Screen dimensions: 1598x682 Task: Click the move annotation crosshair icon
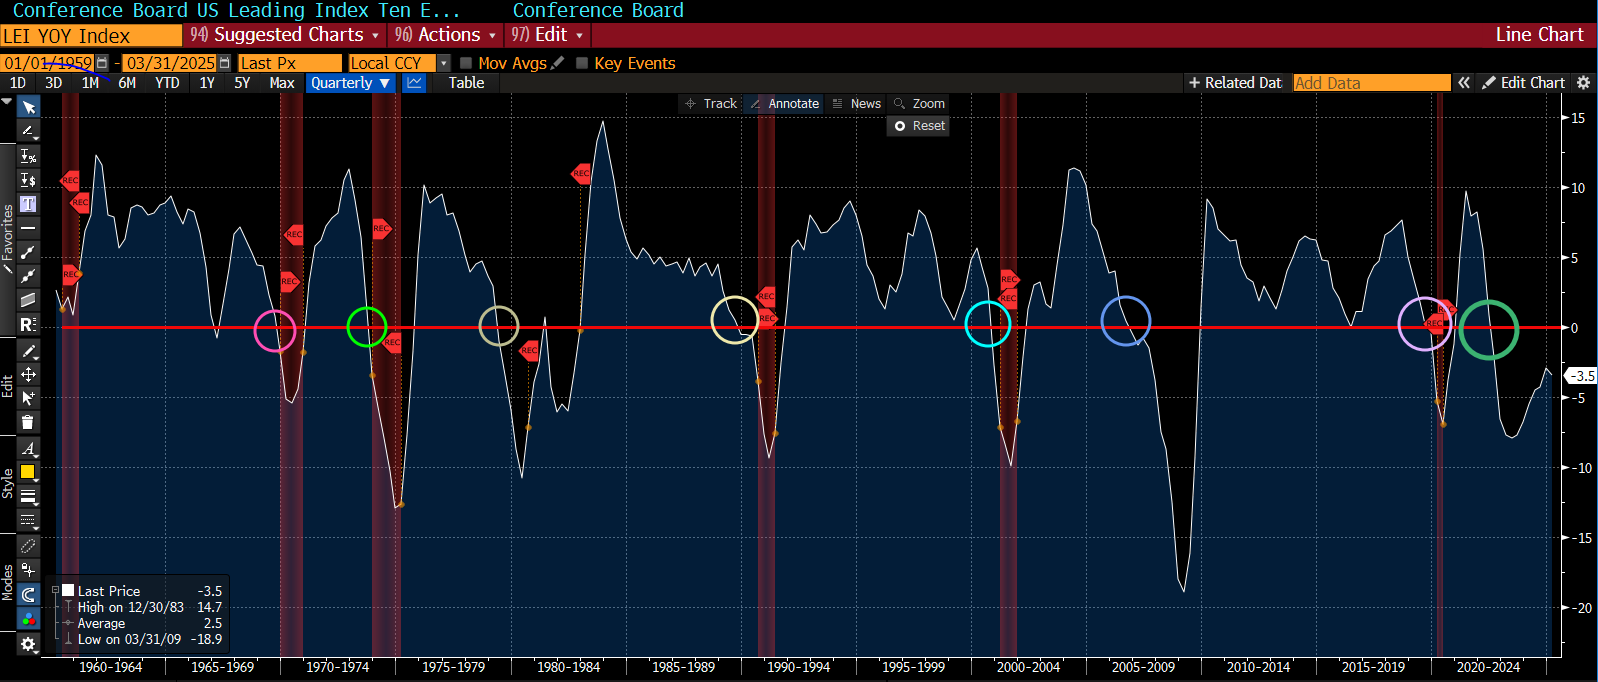(28, 374)
